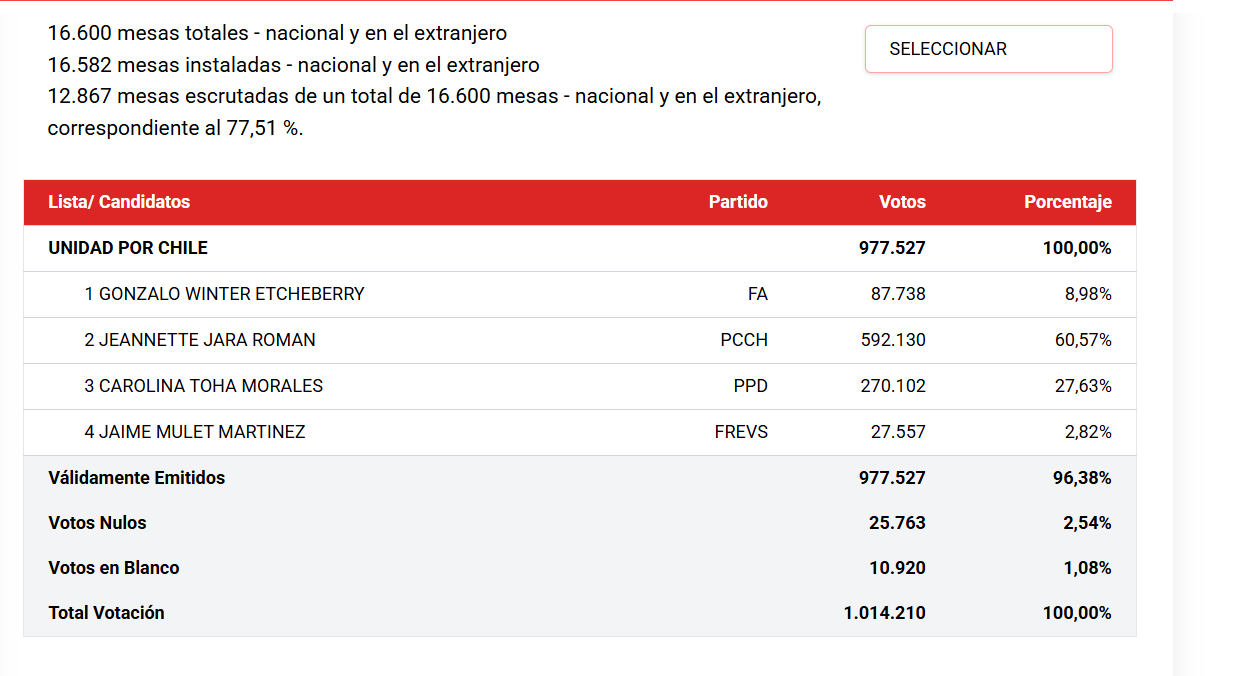
Task: Click the Votos en Blanco row label
Action: tap(114, 568)
